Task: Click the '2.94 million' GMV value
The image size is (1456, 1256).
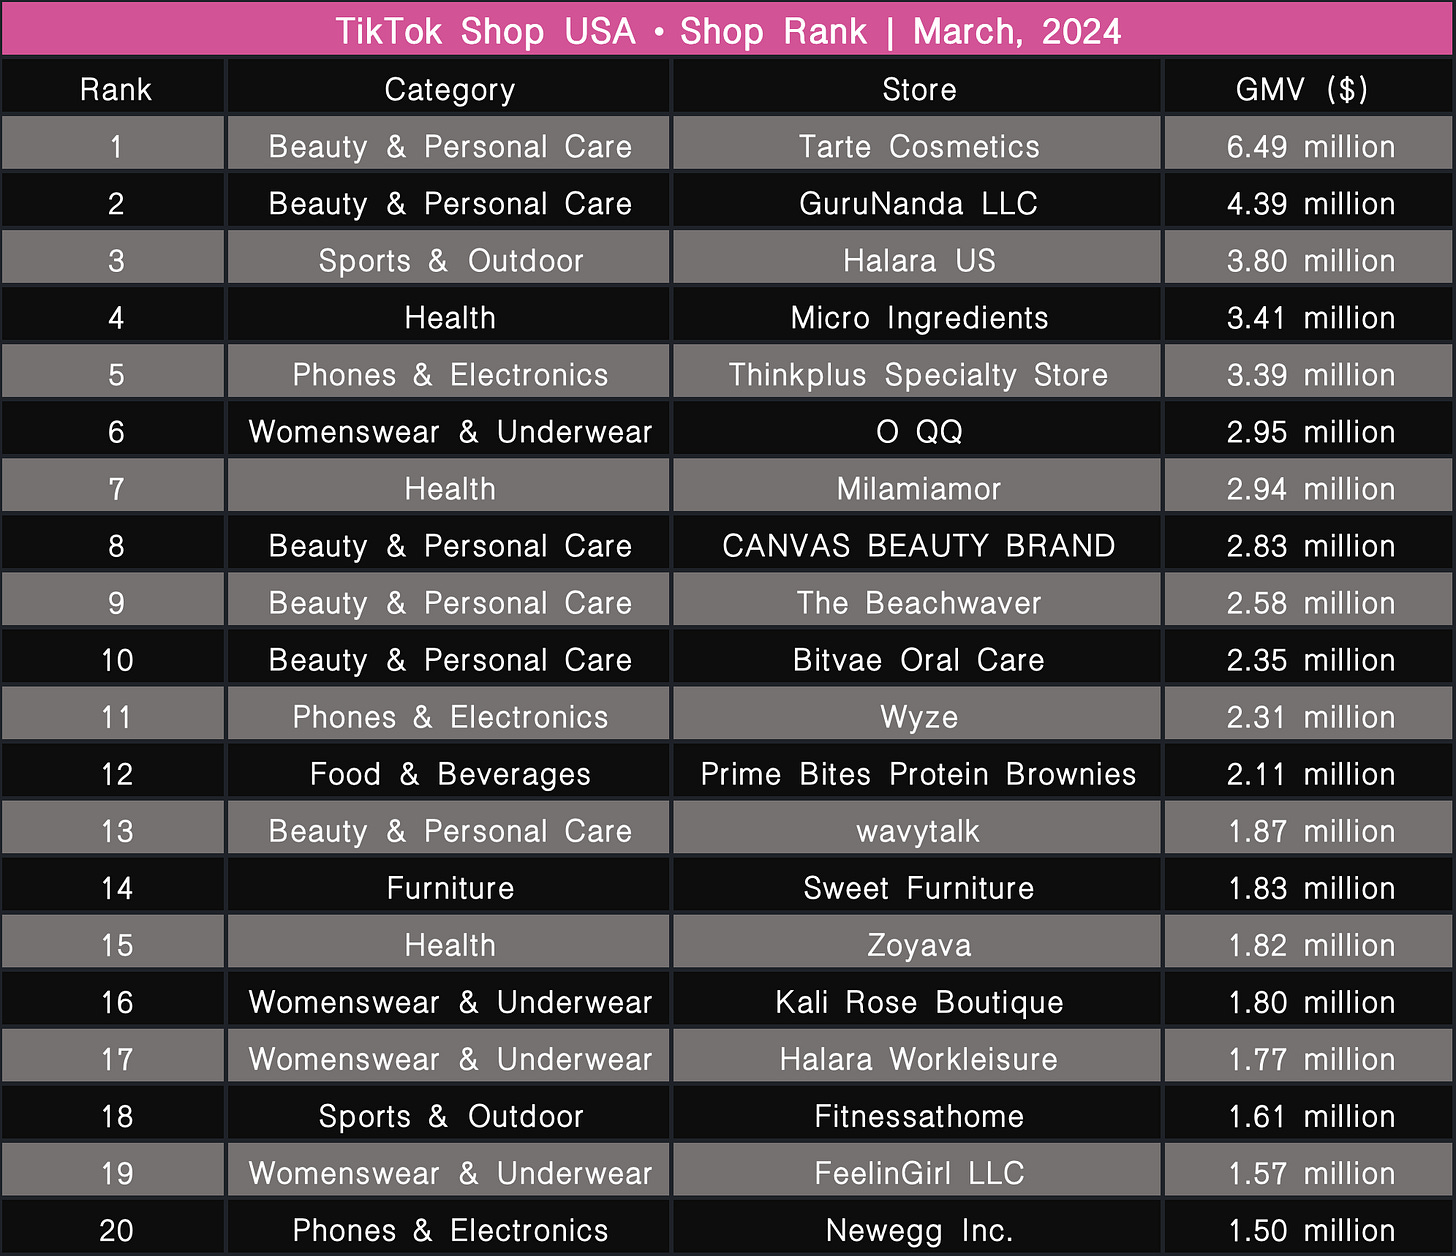Action: tap(1311, 488)
